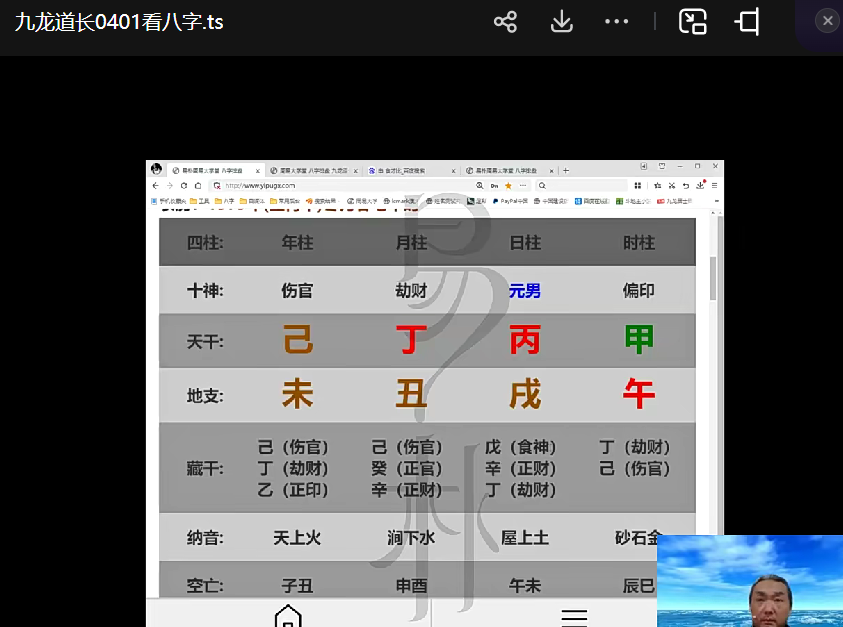Viewport: 843px width, 627px height.
Task: Click the home icon at page bottom
Action: (288, 615)
